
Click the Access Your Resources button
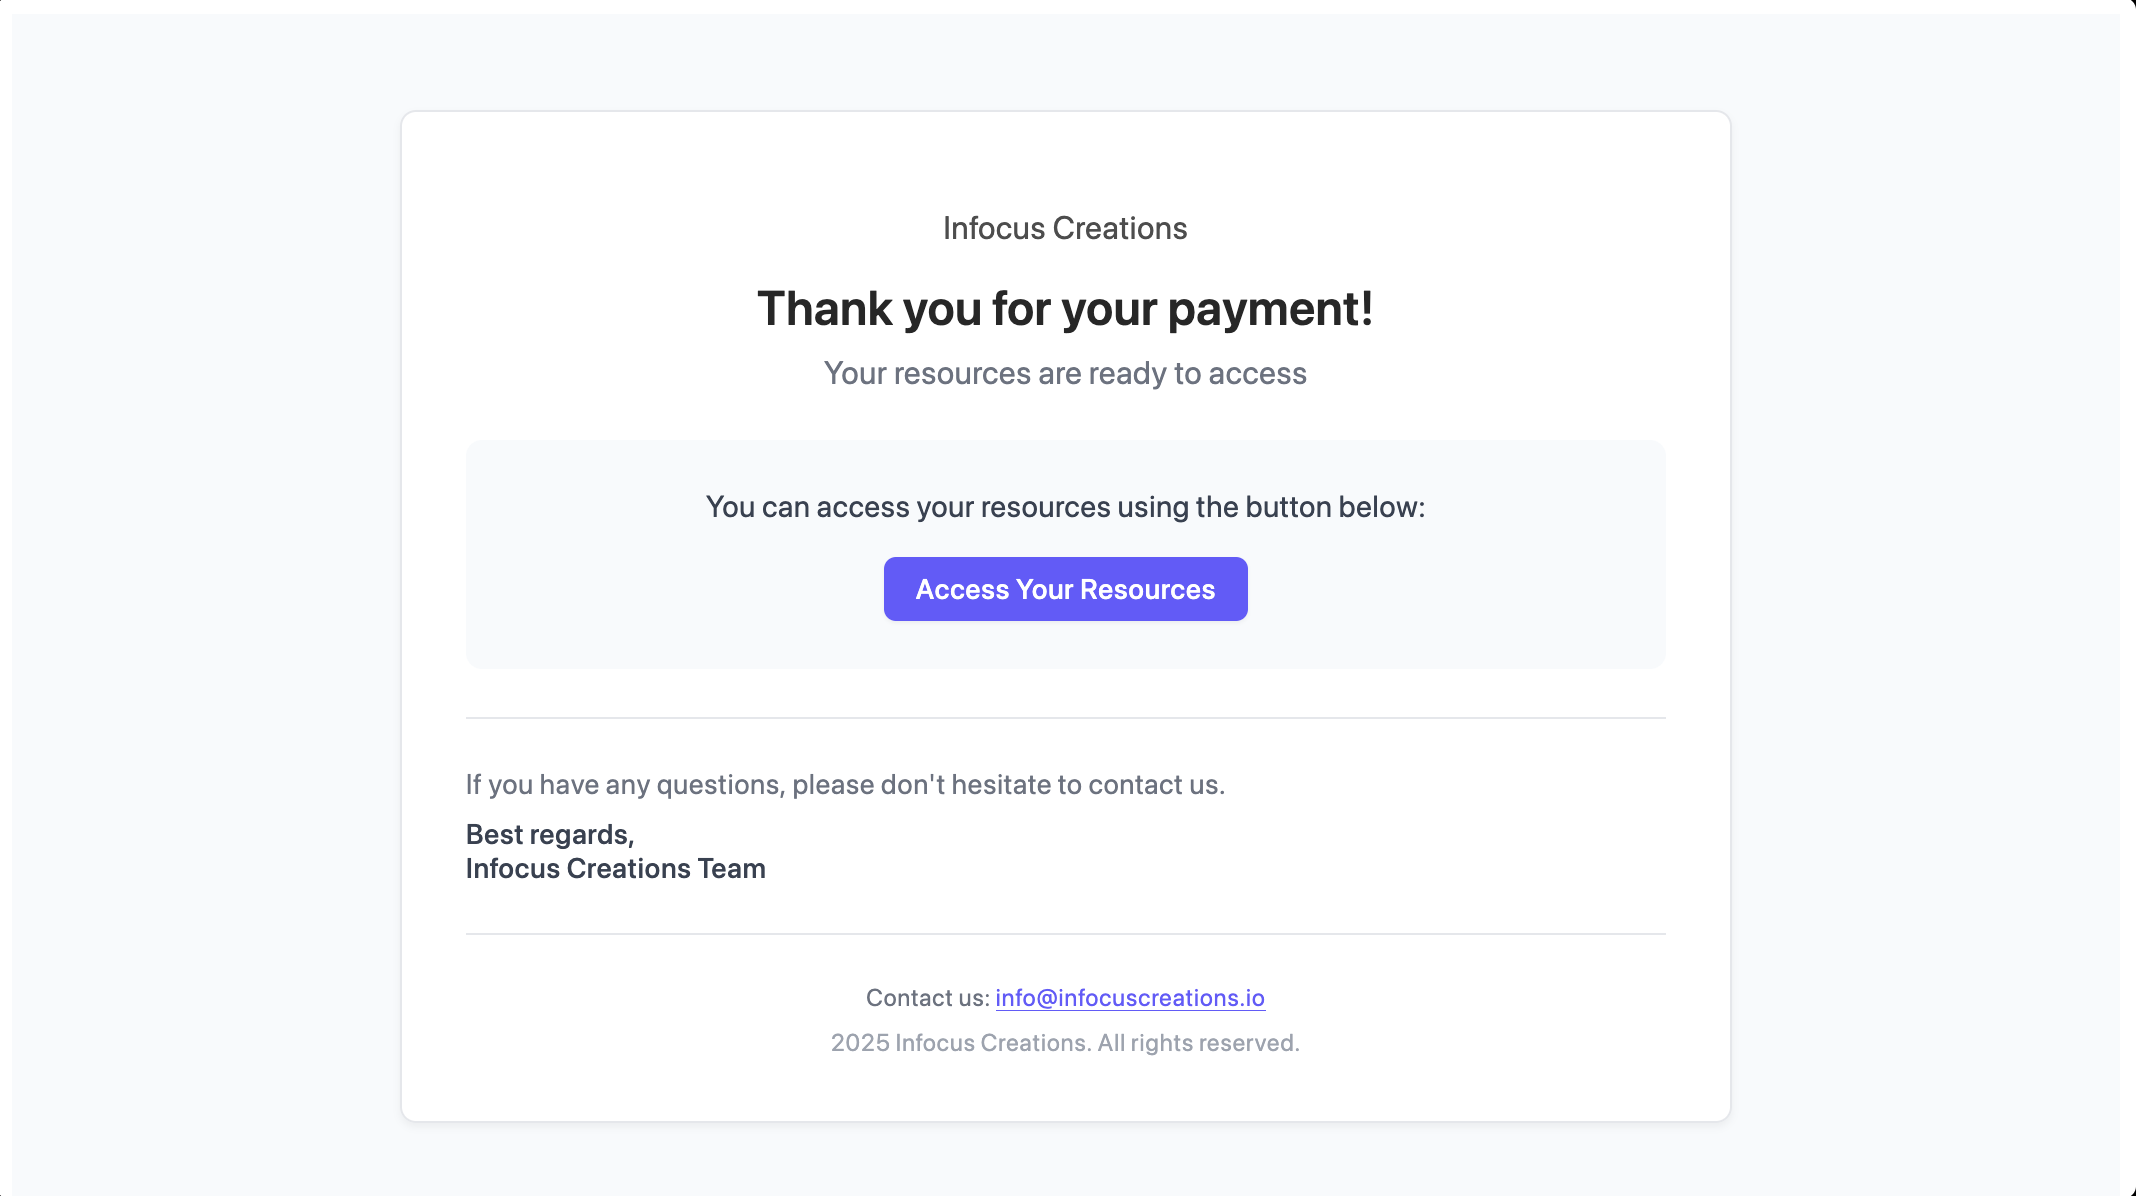[x=1065, y=589]
